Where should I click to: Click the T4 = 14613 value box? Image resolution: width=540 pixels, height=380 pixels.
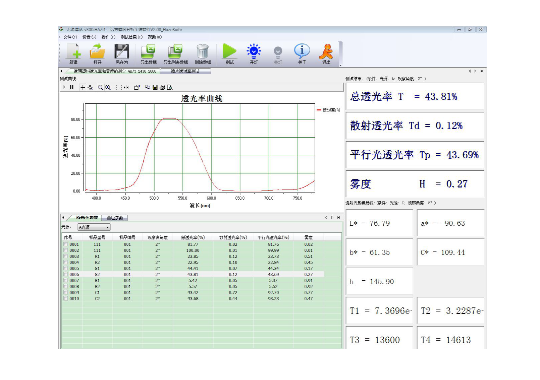click(450, 339)
